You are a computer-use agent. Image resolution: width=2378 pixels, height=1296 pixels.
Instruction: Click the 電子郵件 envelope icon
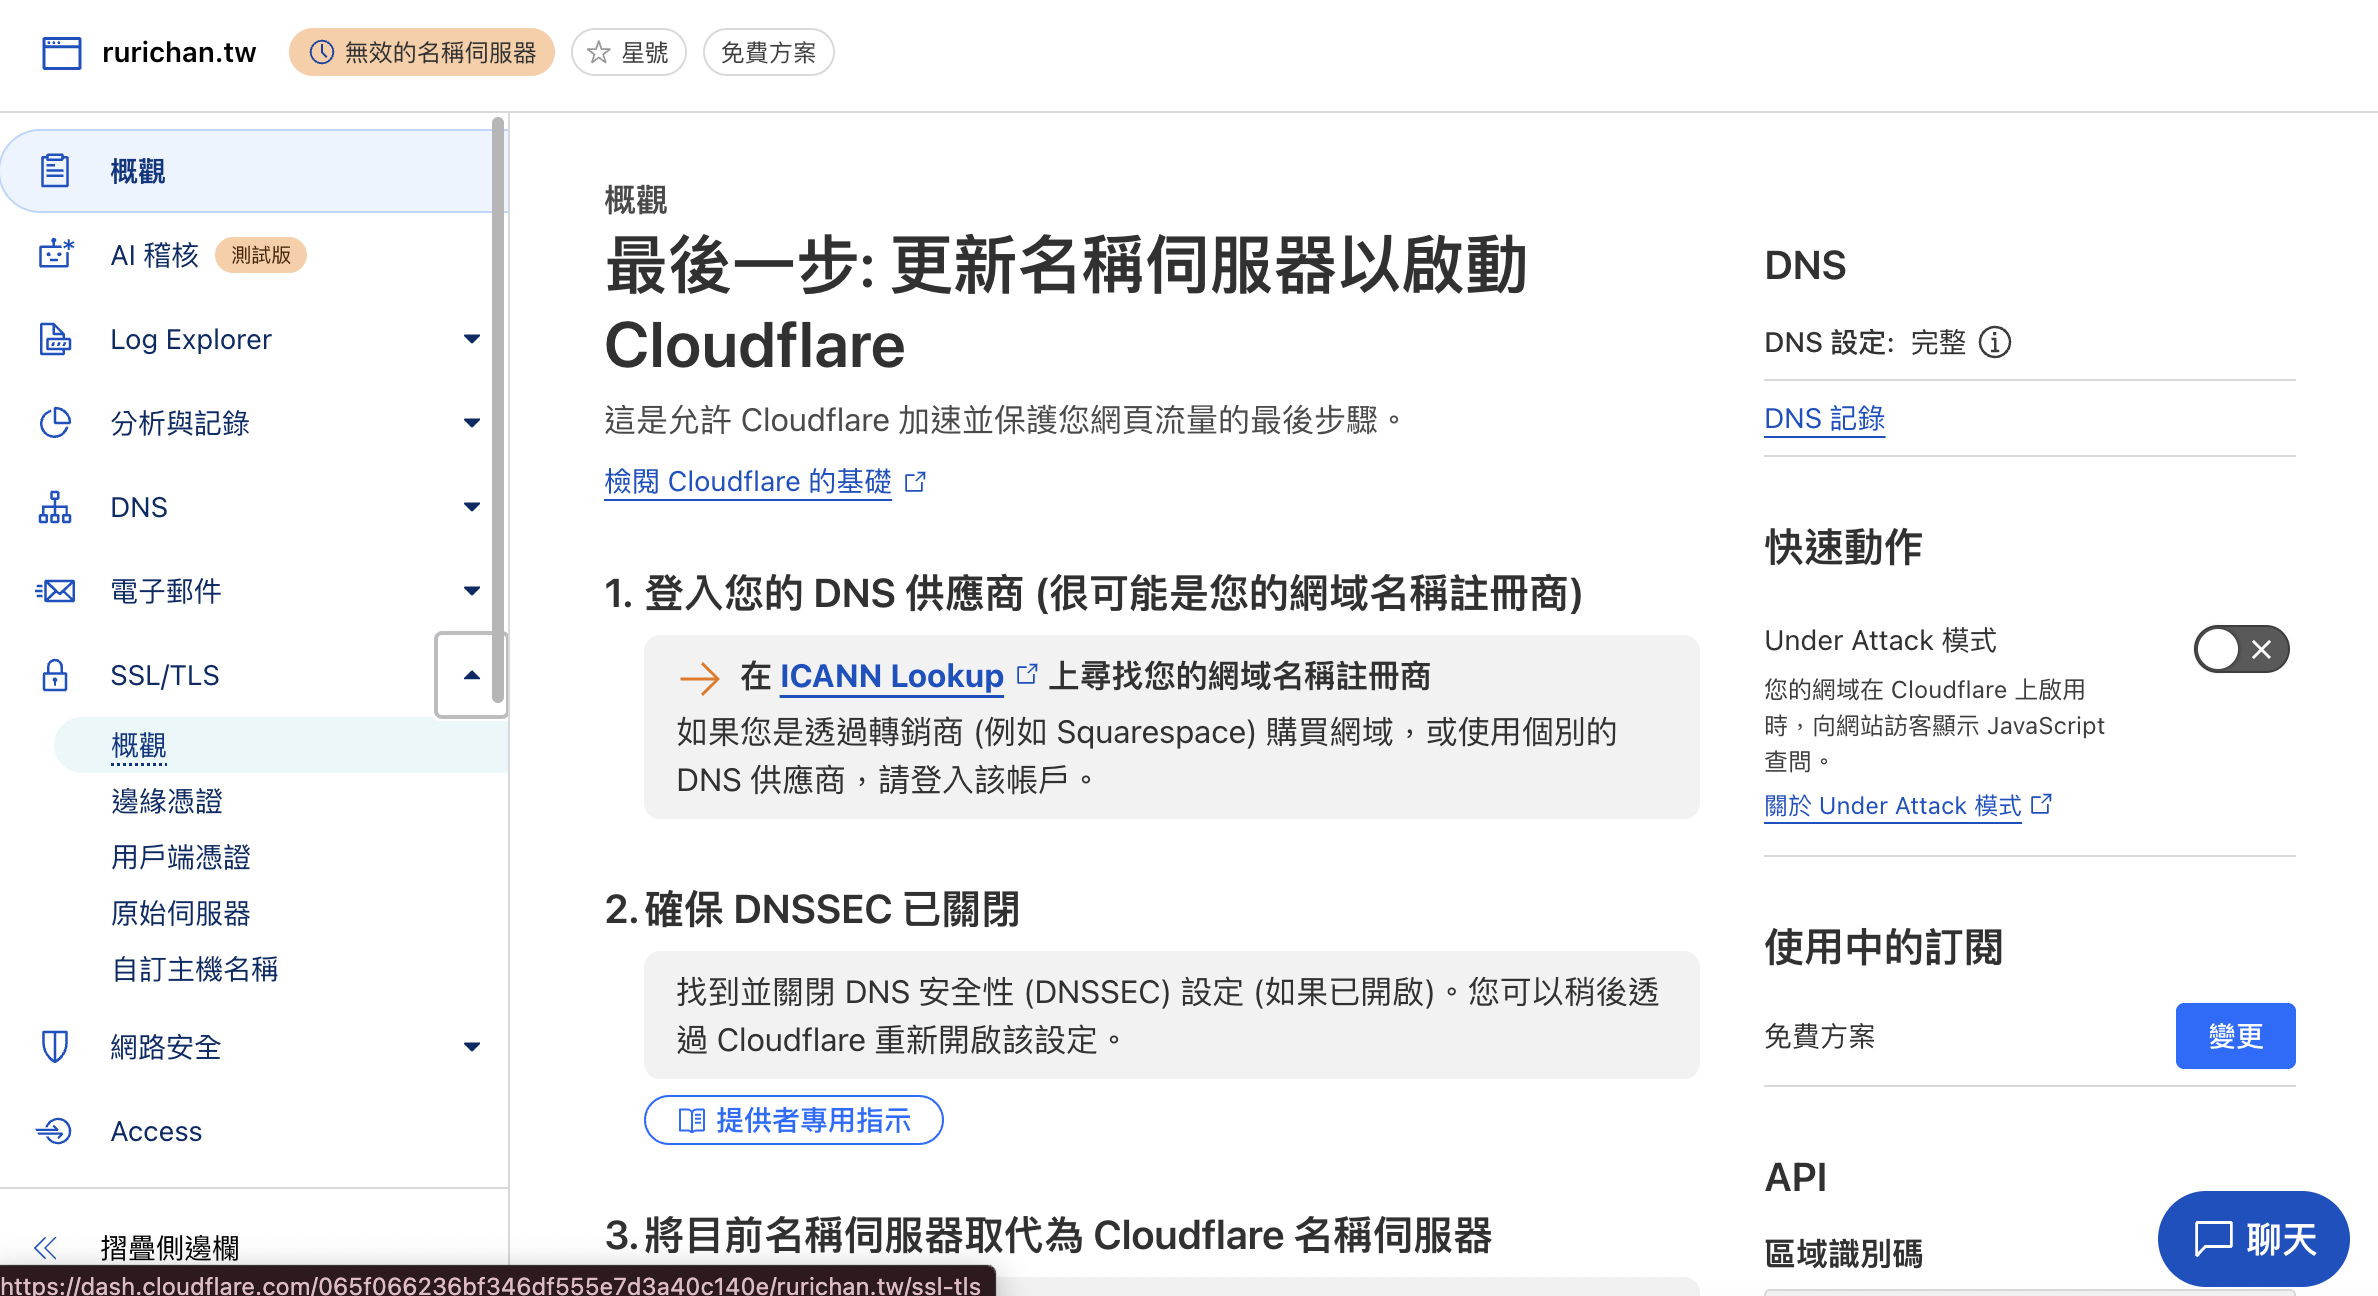pyautogui.click(x=55, y=591)
